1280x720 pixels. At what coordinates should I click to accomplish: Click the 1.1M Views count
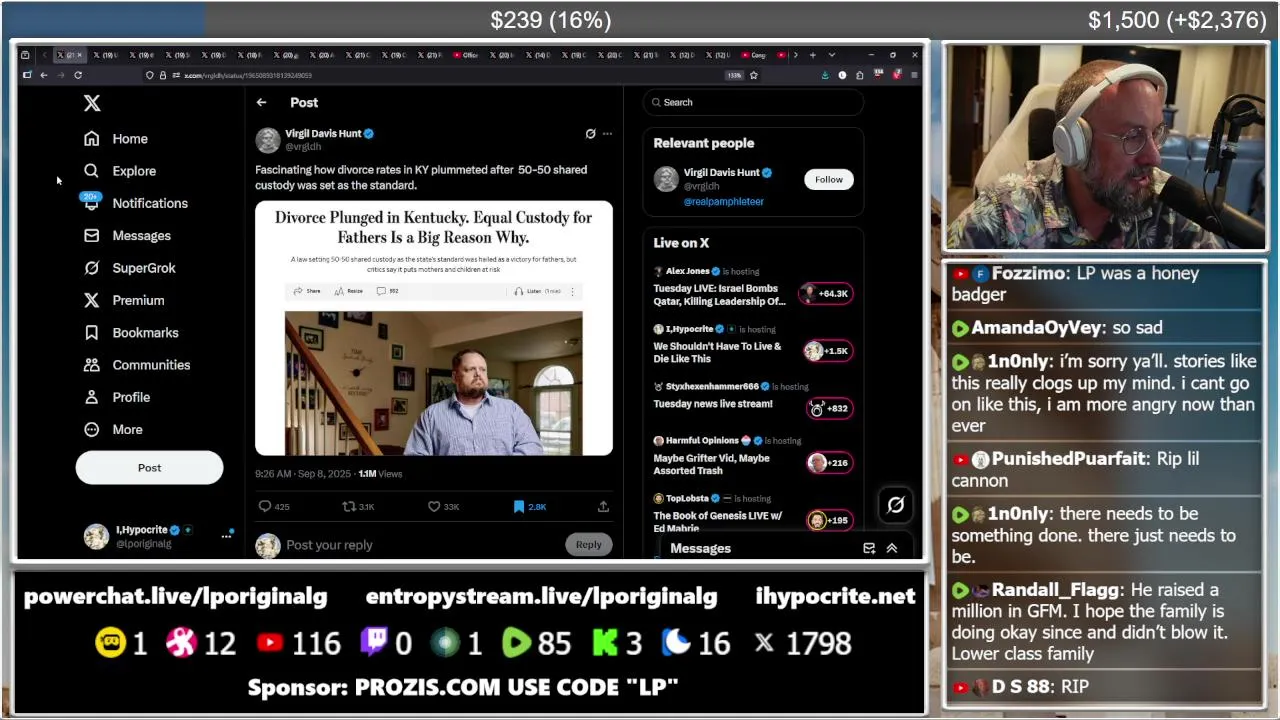pyautogui.click(x=380, y=474)
